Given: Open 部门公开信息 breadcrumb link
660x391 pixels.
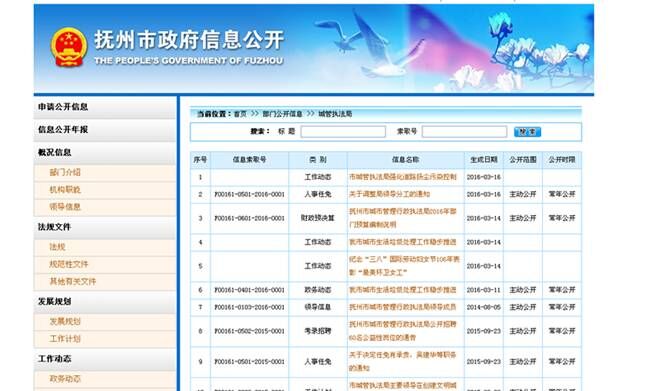Looking at the screenshot, I should coord(282,114).
